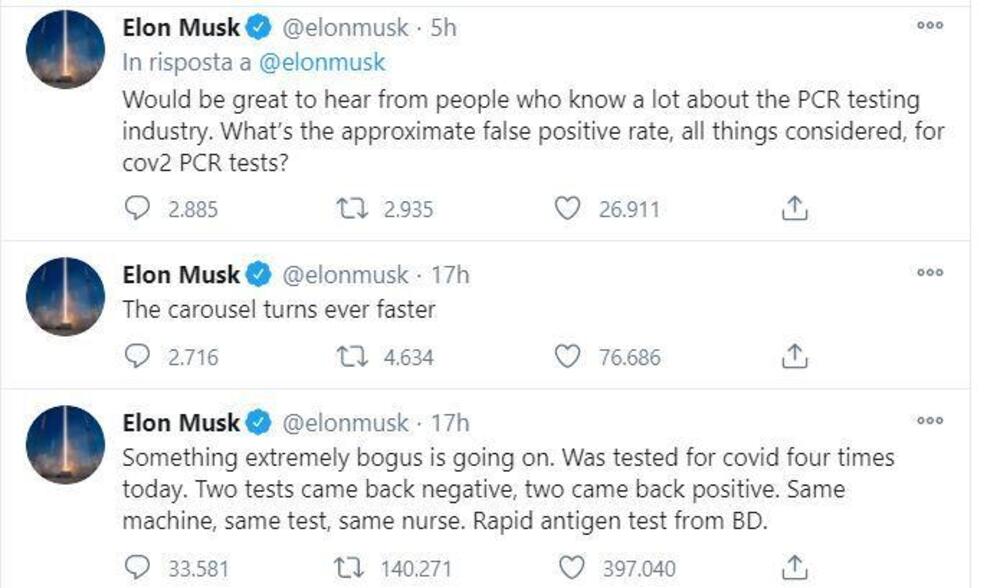Retweet the PCR false positive tweet
The height and width of the screenshot is (588, 1000).
tap(351, 209)
